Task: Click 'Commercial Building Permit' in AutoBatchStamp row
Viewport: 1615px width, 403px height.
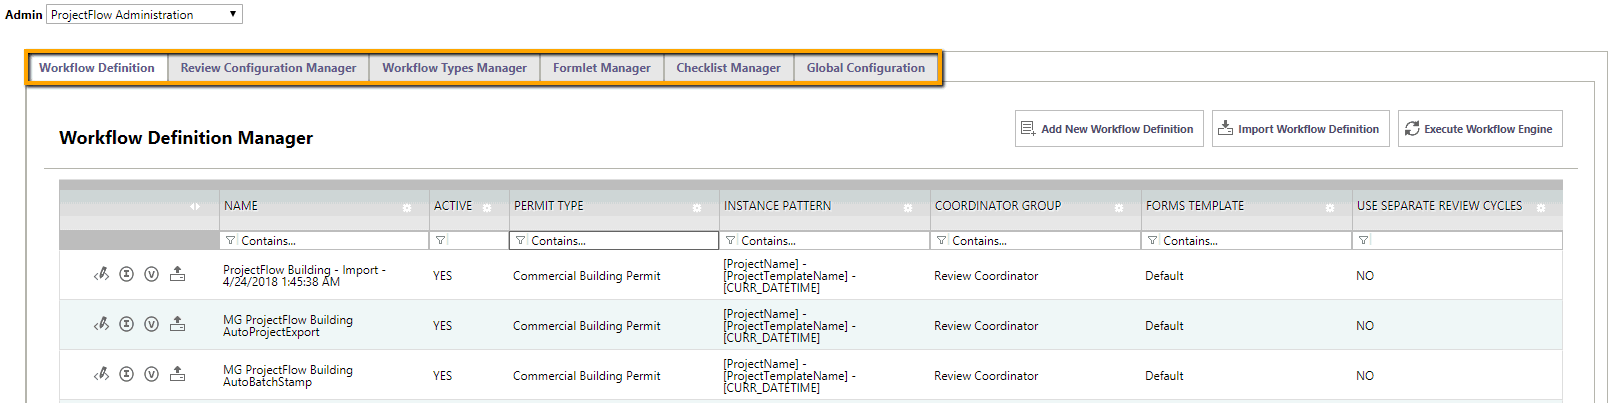Action: coord(587,376)
